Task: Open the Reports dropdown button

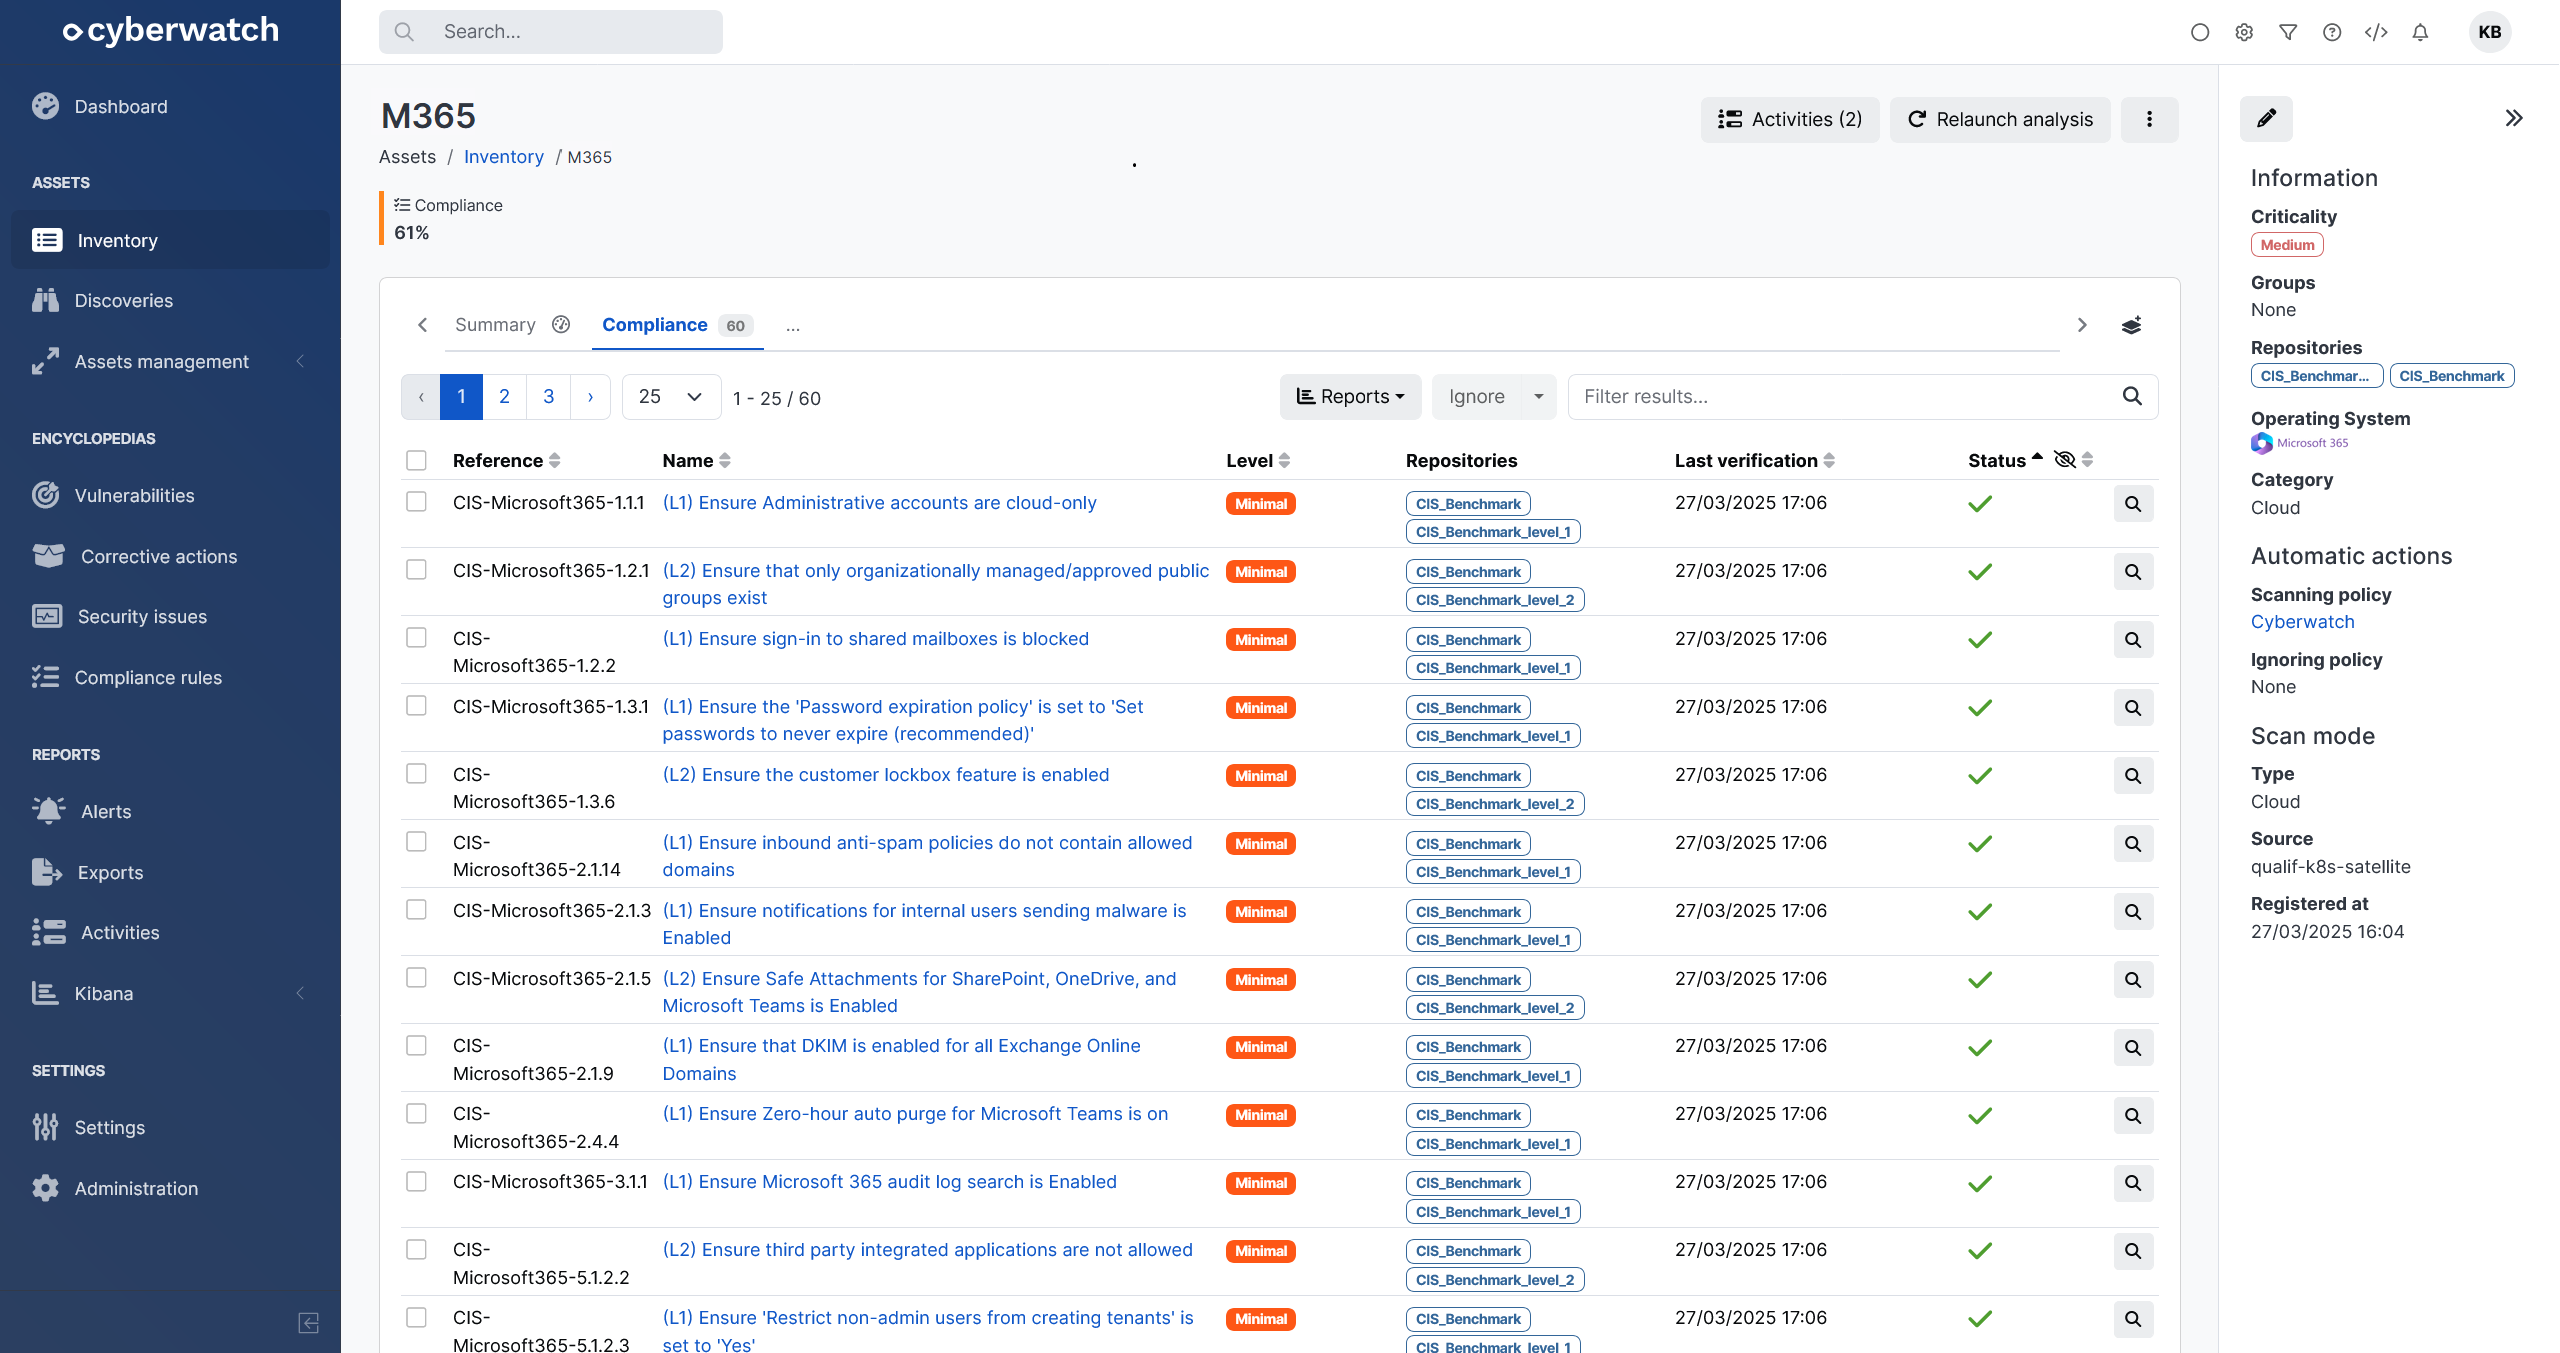Action: 1350,396
